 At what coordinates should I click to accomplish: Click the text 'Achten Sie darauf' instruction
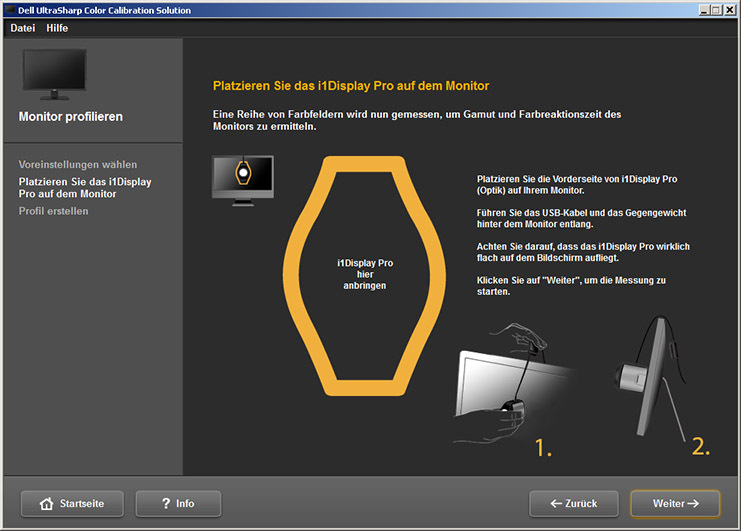tap(583, 252)
